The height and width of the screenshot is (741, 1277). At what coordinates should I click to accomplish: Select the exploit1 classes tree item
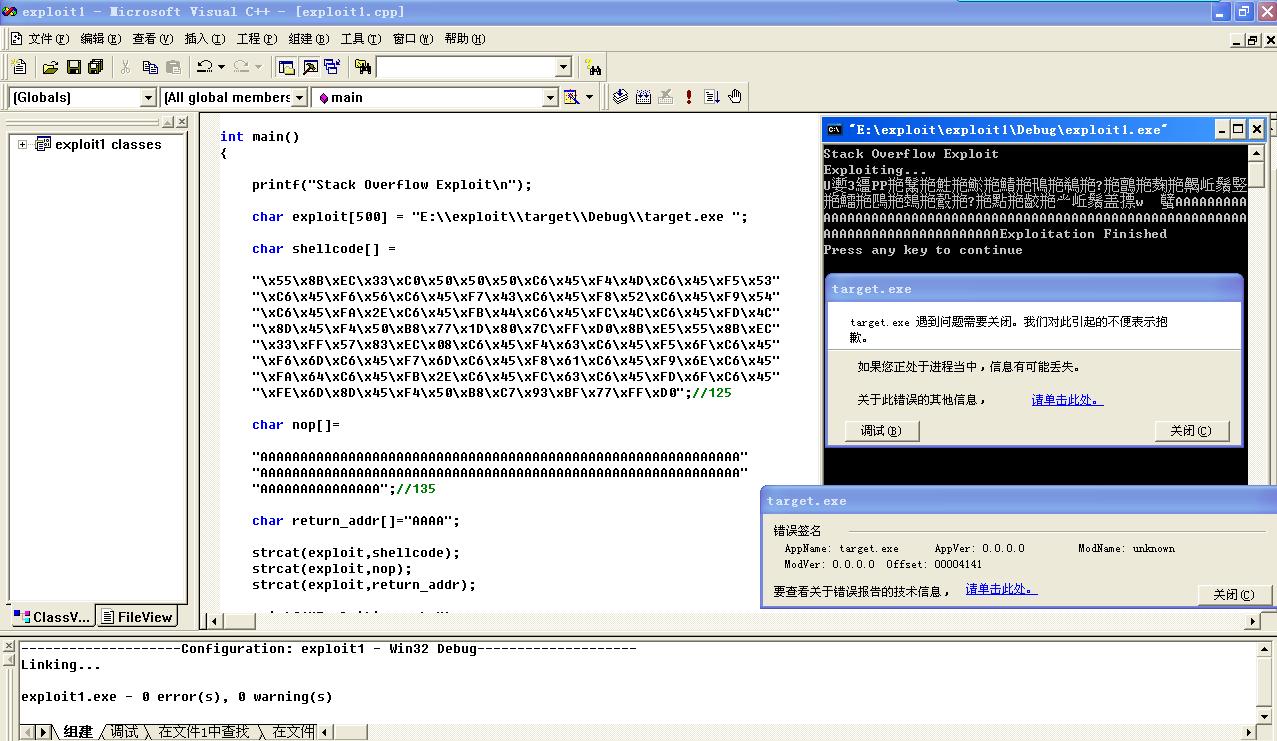(108, 144)
